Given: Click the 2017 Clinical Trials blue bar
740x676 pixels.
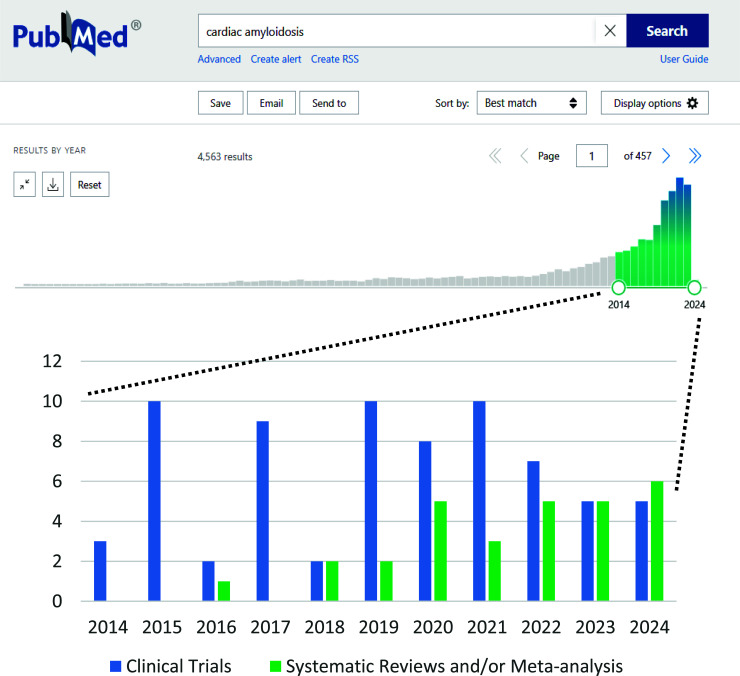Looking at the screenshot, I should pyautogui.click(x=263, y=511).
